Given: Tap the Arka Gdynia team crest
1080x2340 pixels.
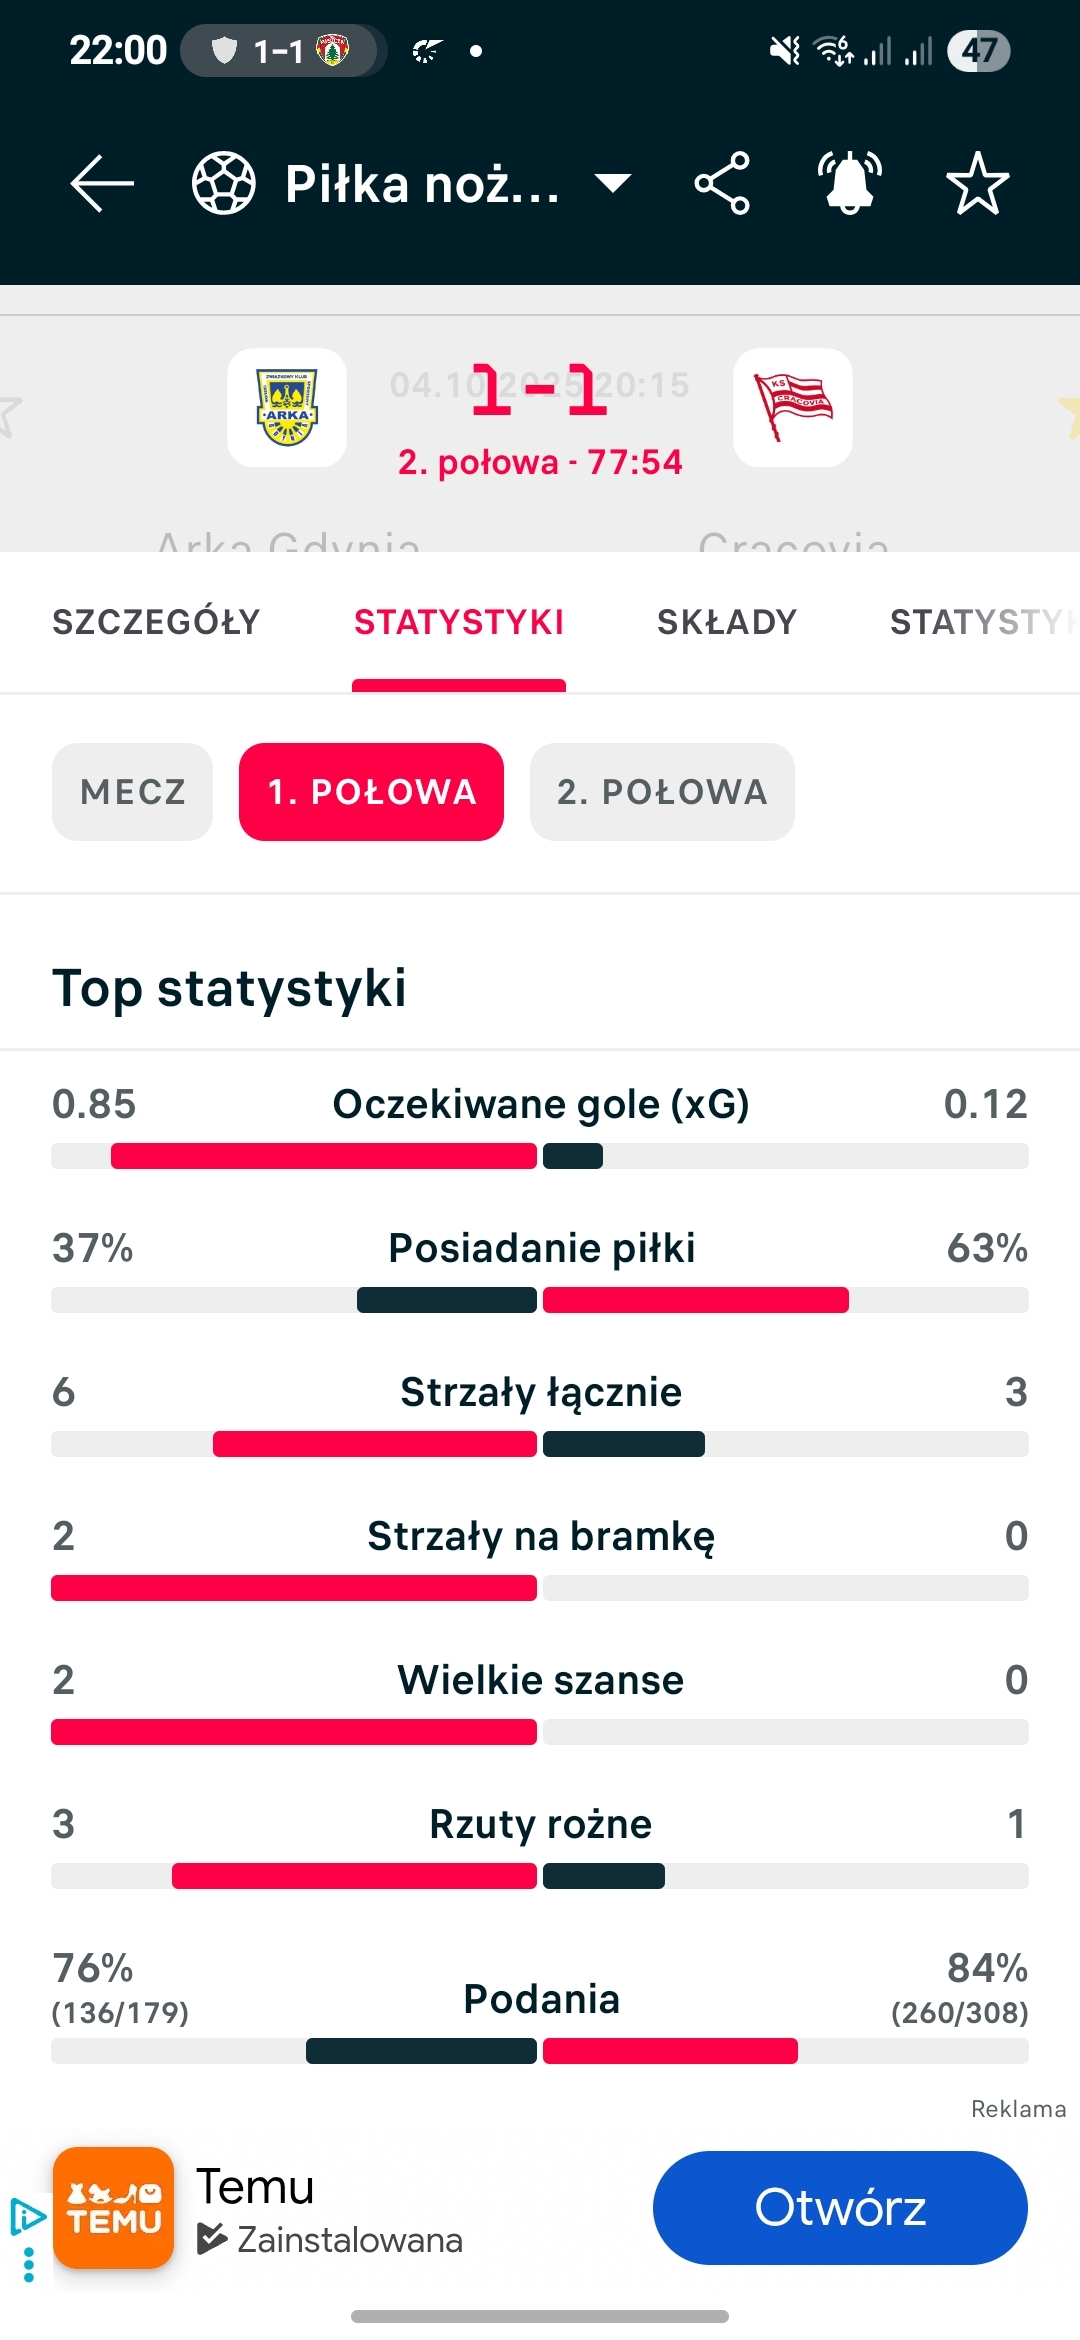Looking at the screenshot, I should click(x=287, y=407).
